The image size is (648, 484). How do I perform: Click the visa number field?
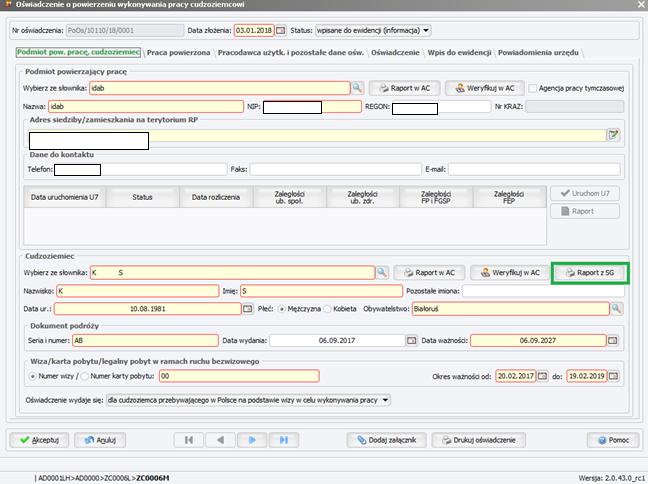(239, 376)
